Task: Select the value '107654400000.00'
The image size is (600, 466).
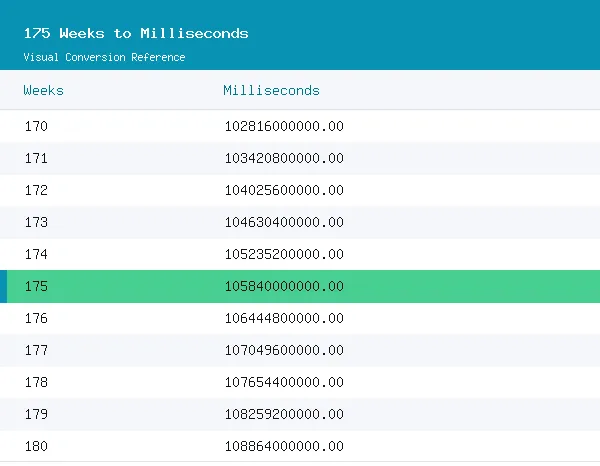Action: click(x=284, y=382)
